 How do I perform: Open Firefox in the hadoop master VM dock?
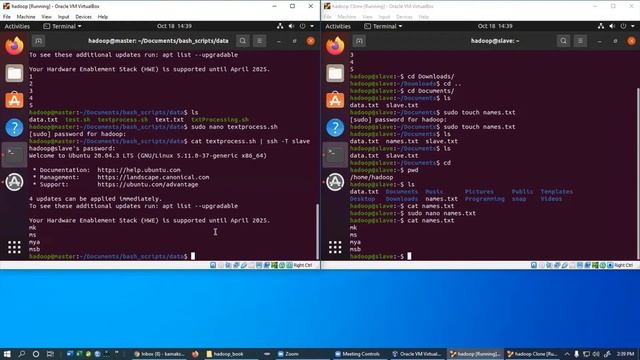(14, 45)
